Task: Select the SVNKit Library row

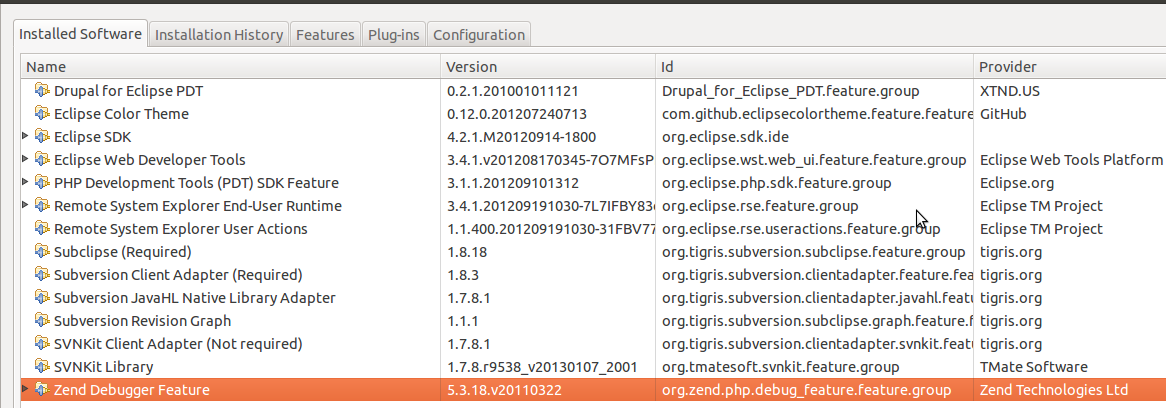Action: coord(593,367)
